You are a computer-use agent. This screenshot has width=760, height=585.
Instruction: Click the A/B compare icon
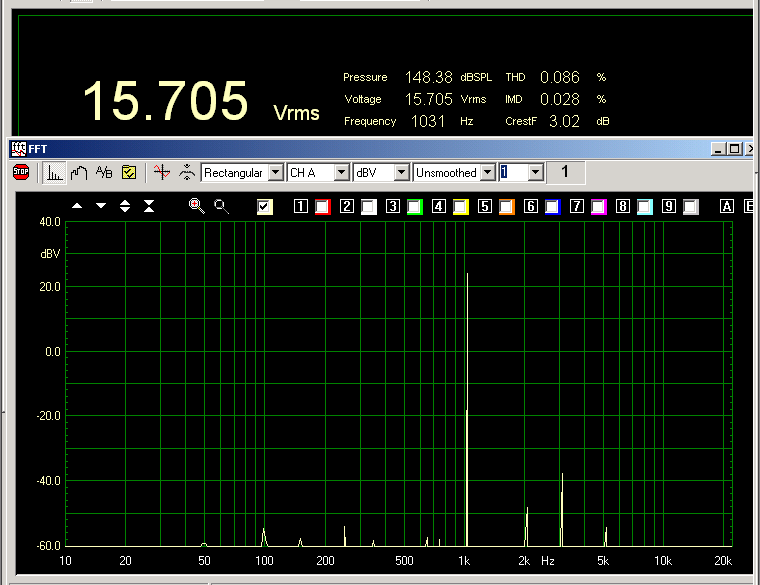point(104,173)
